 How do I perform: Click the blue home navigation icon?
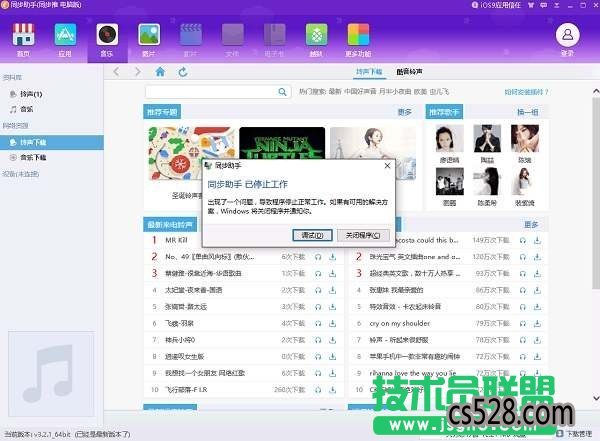click(x=160, y=72)
